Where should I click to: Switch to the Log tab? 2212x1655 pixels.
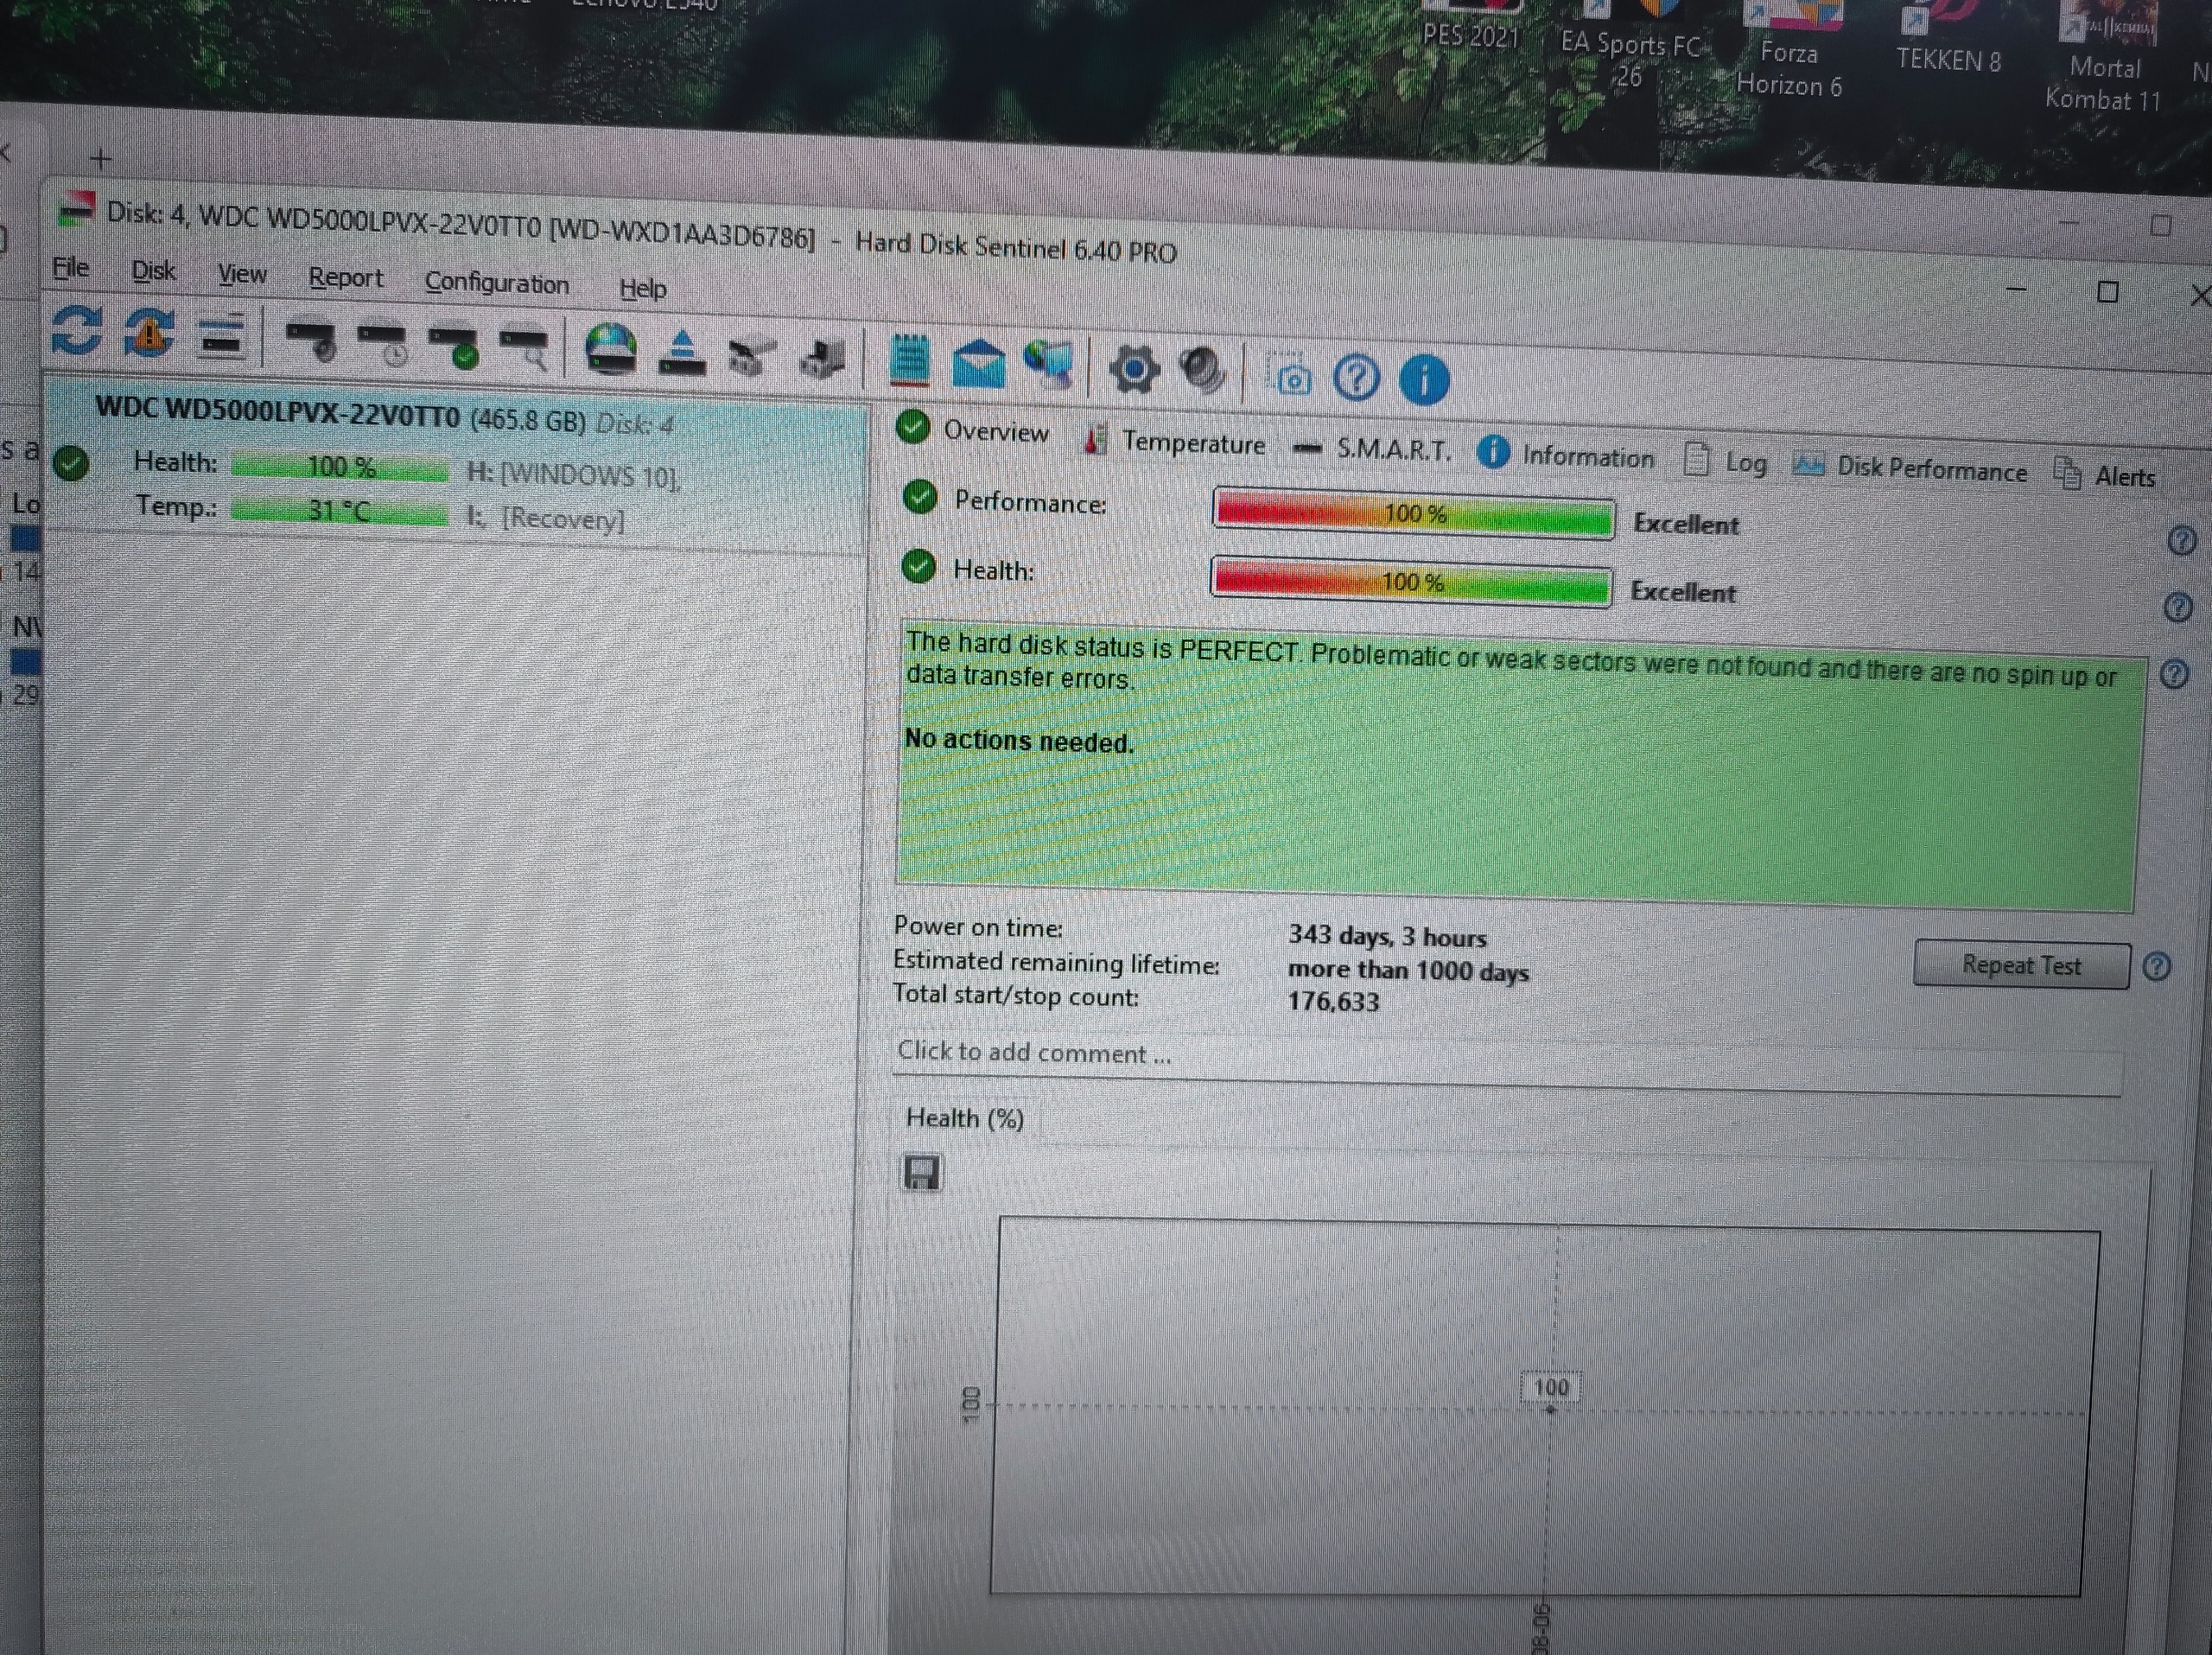click(1725, 462)
